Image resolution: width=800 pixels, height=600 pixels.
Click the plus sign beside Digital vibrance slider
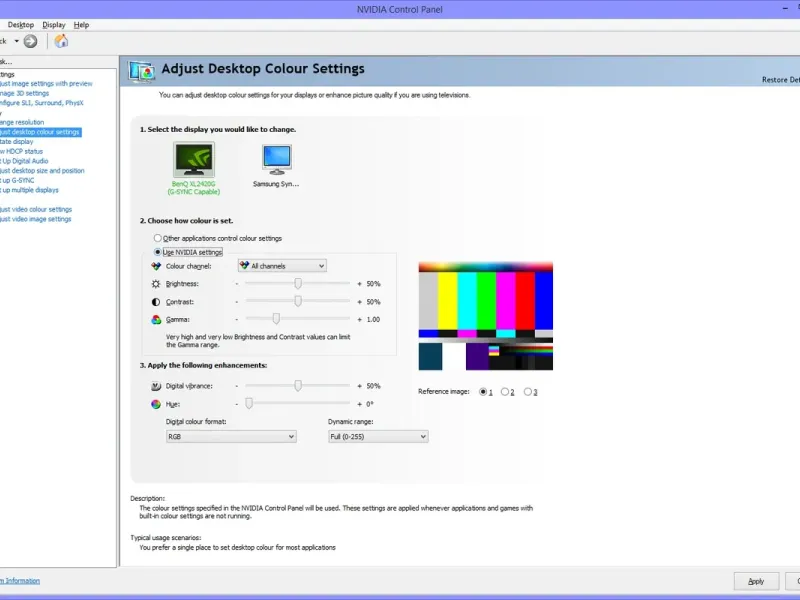[x=359, y=386]
